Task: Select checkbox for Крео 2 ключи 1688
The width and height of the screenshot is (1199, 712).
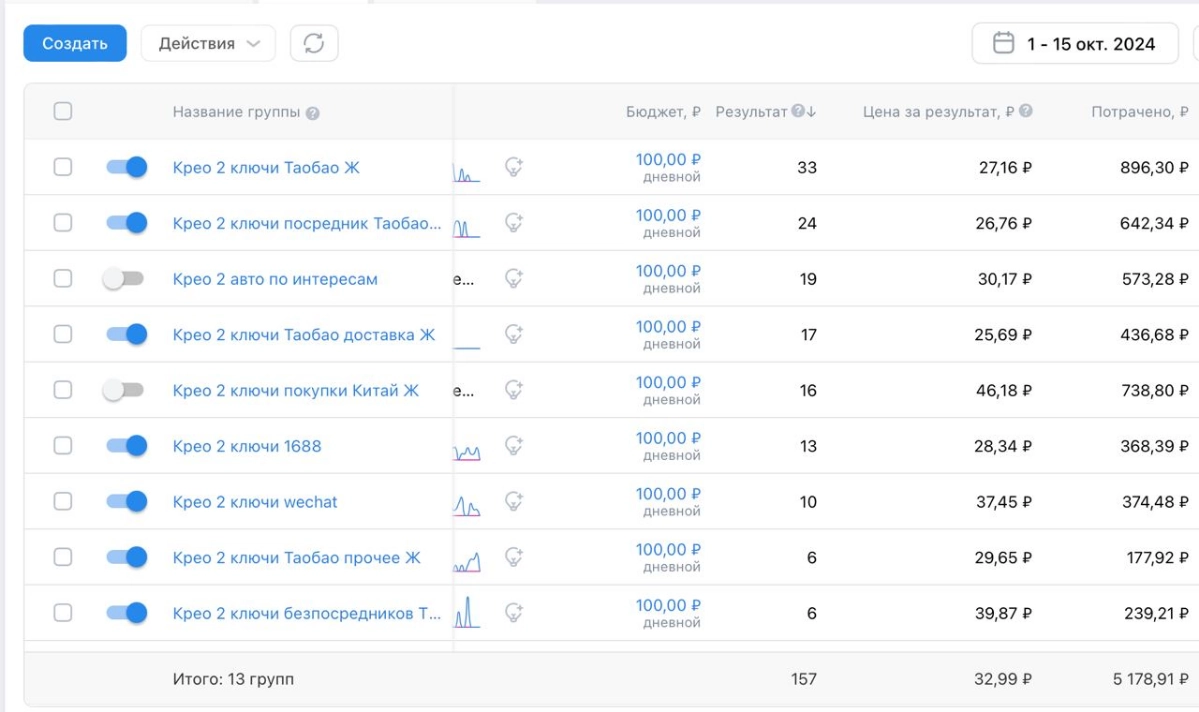Action: pos(63,446)
